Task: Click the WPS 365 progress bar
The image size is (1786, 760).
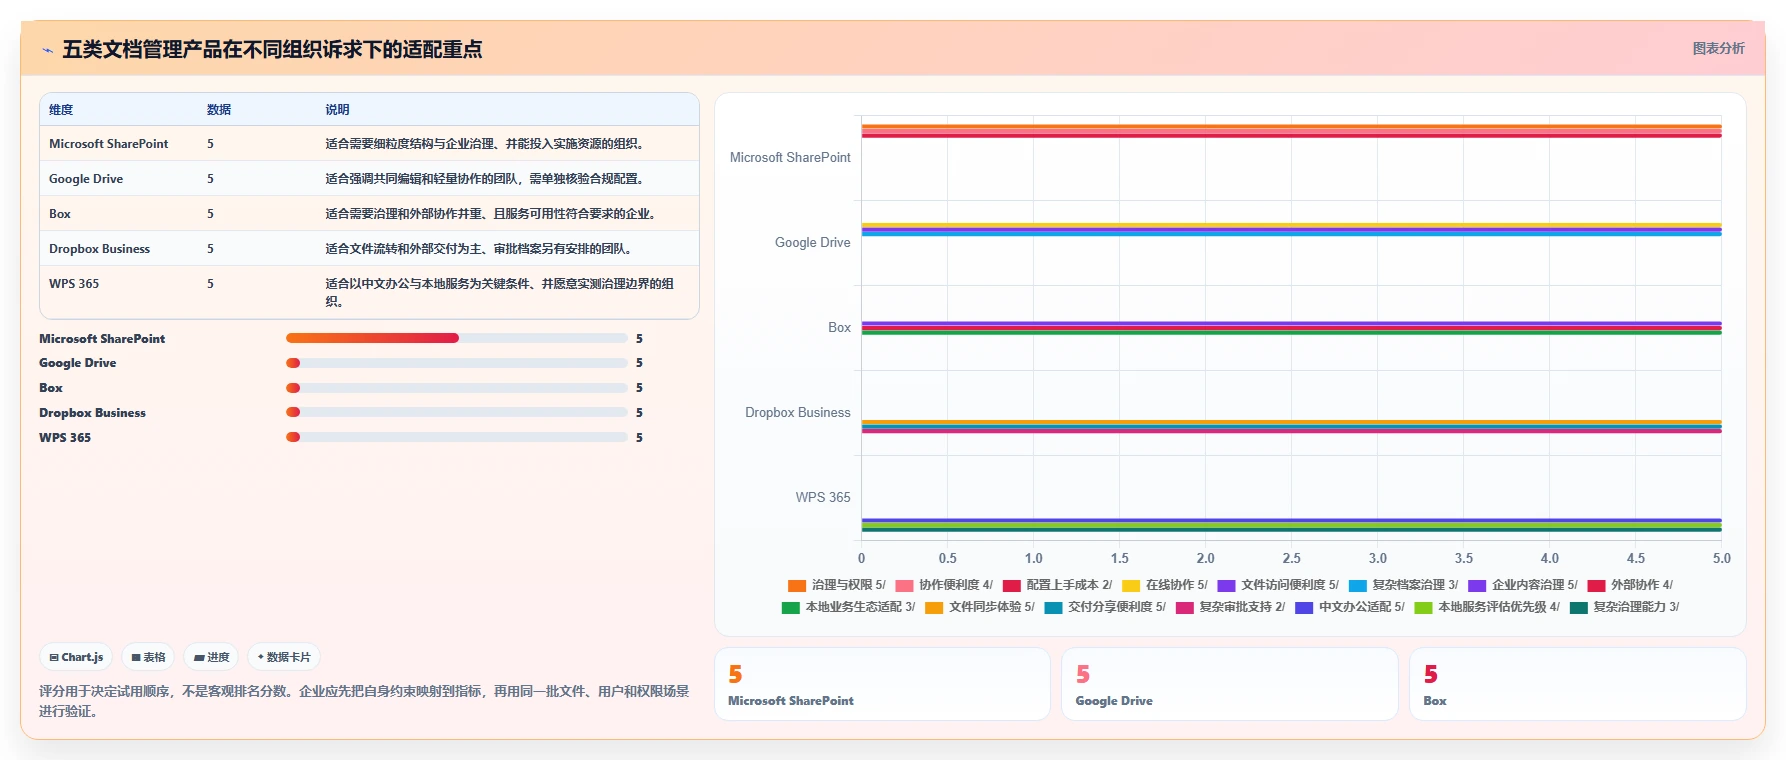Action: coord(457,437)
